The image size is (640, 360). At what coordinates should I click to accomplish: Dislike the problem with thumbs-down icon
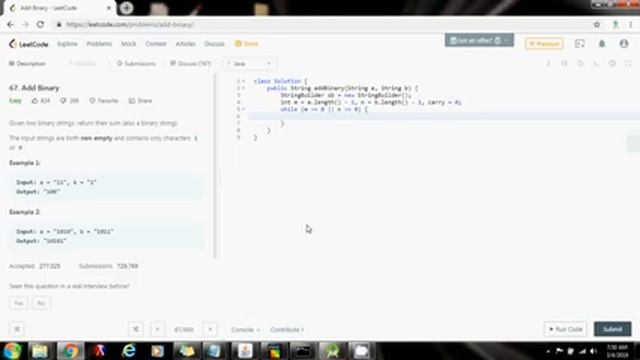63,100
